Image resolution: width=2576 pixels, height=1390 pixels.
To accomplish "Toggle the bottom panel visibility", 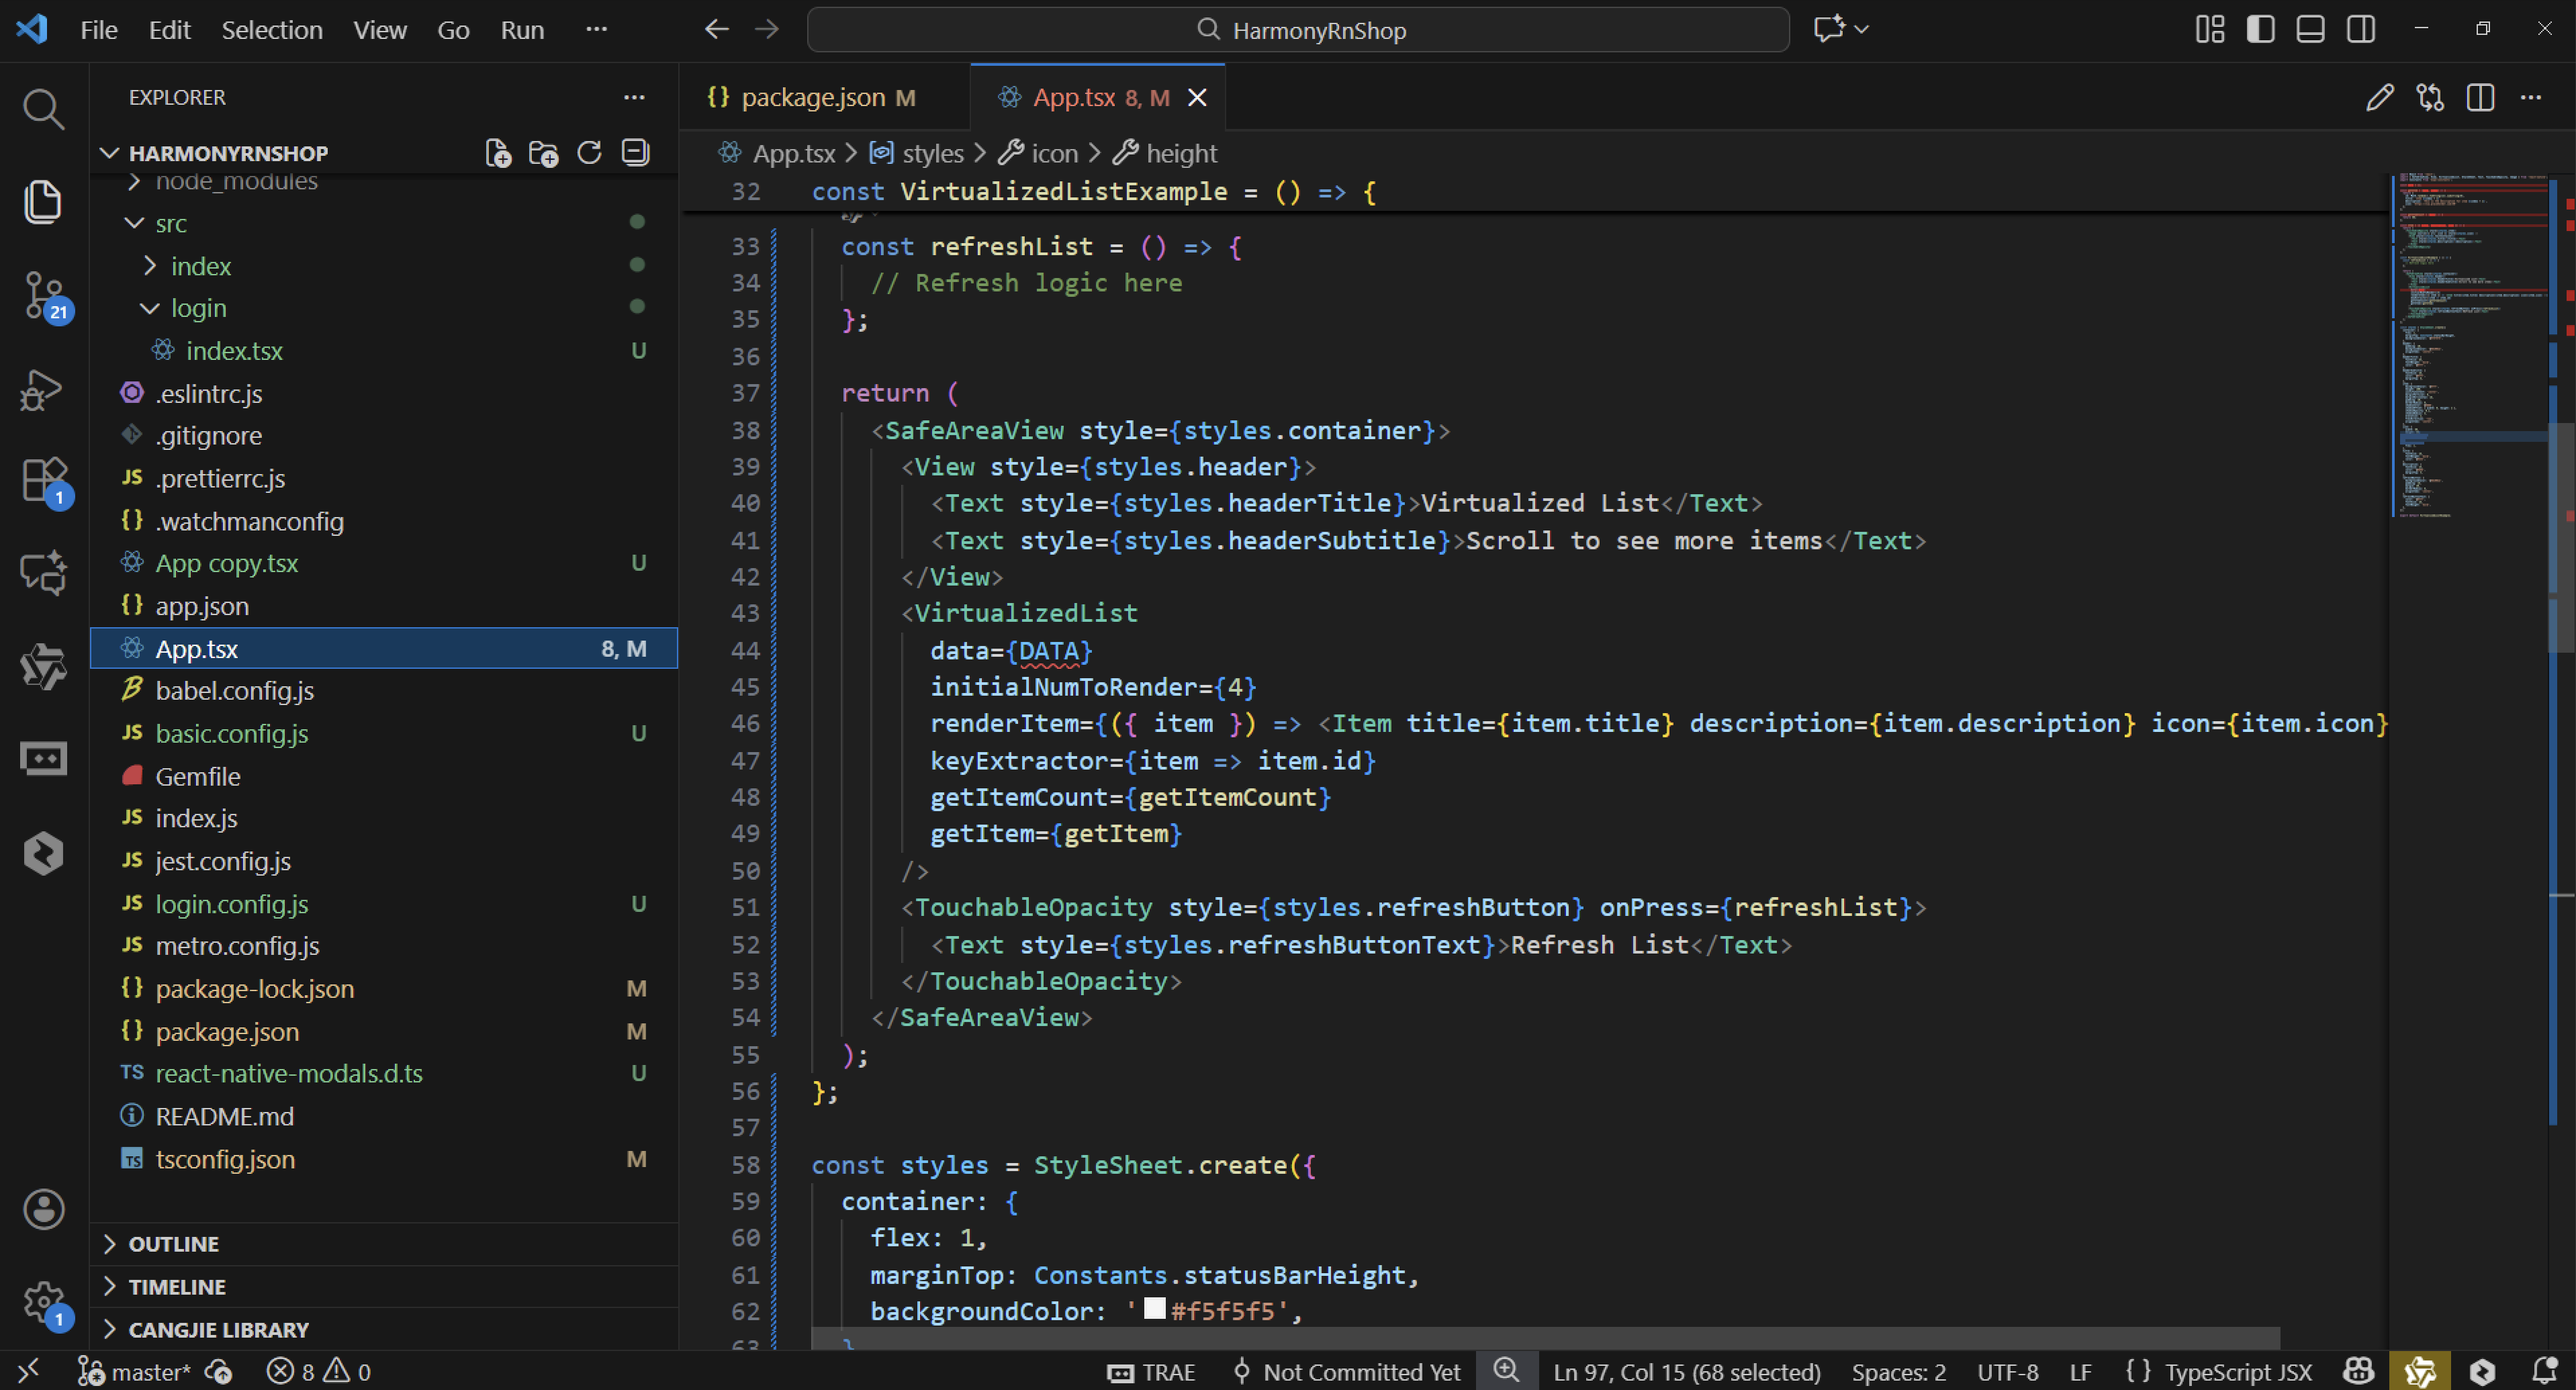I will (2310, 29).
